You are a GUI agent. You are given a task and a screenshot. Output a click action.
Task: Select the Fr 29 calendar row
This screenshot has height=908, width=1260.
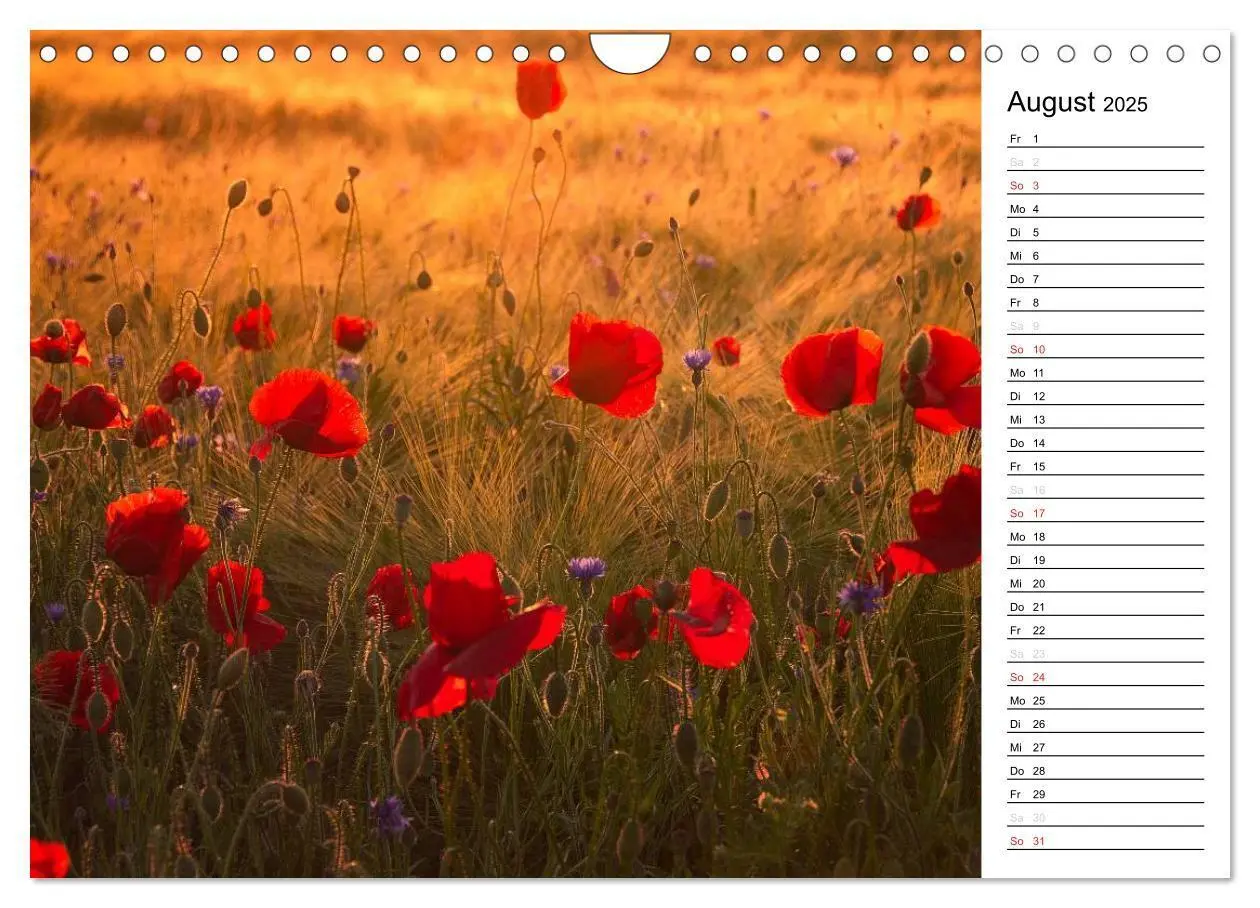tap(1105, 793)
